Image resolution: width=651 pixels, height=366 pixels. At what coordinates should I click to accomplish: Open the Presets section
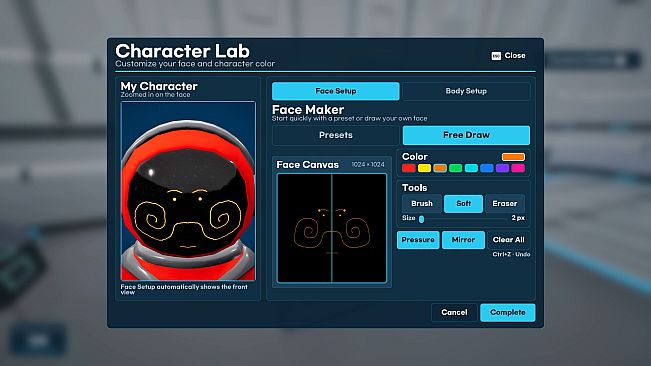[x=335, y=135]
